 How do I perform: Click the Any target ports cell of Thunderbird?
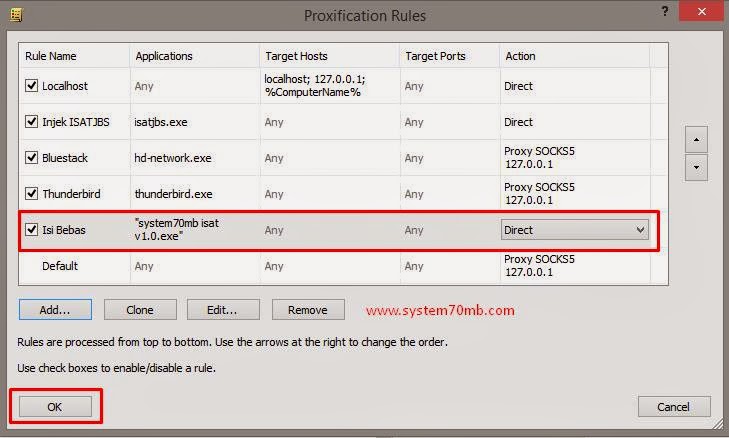pos(414,194)
